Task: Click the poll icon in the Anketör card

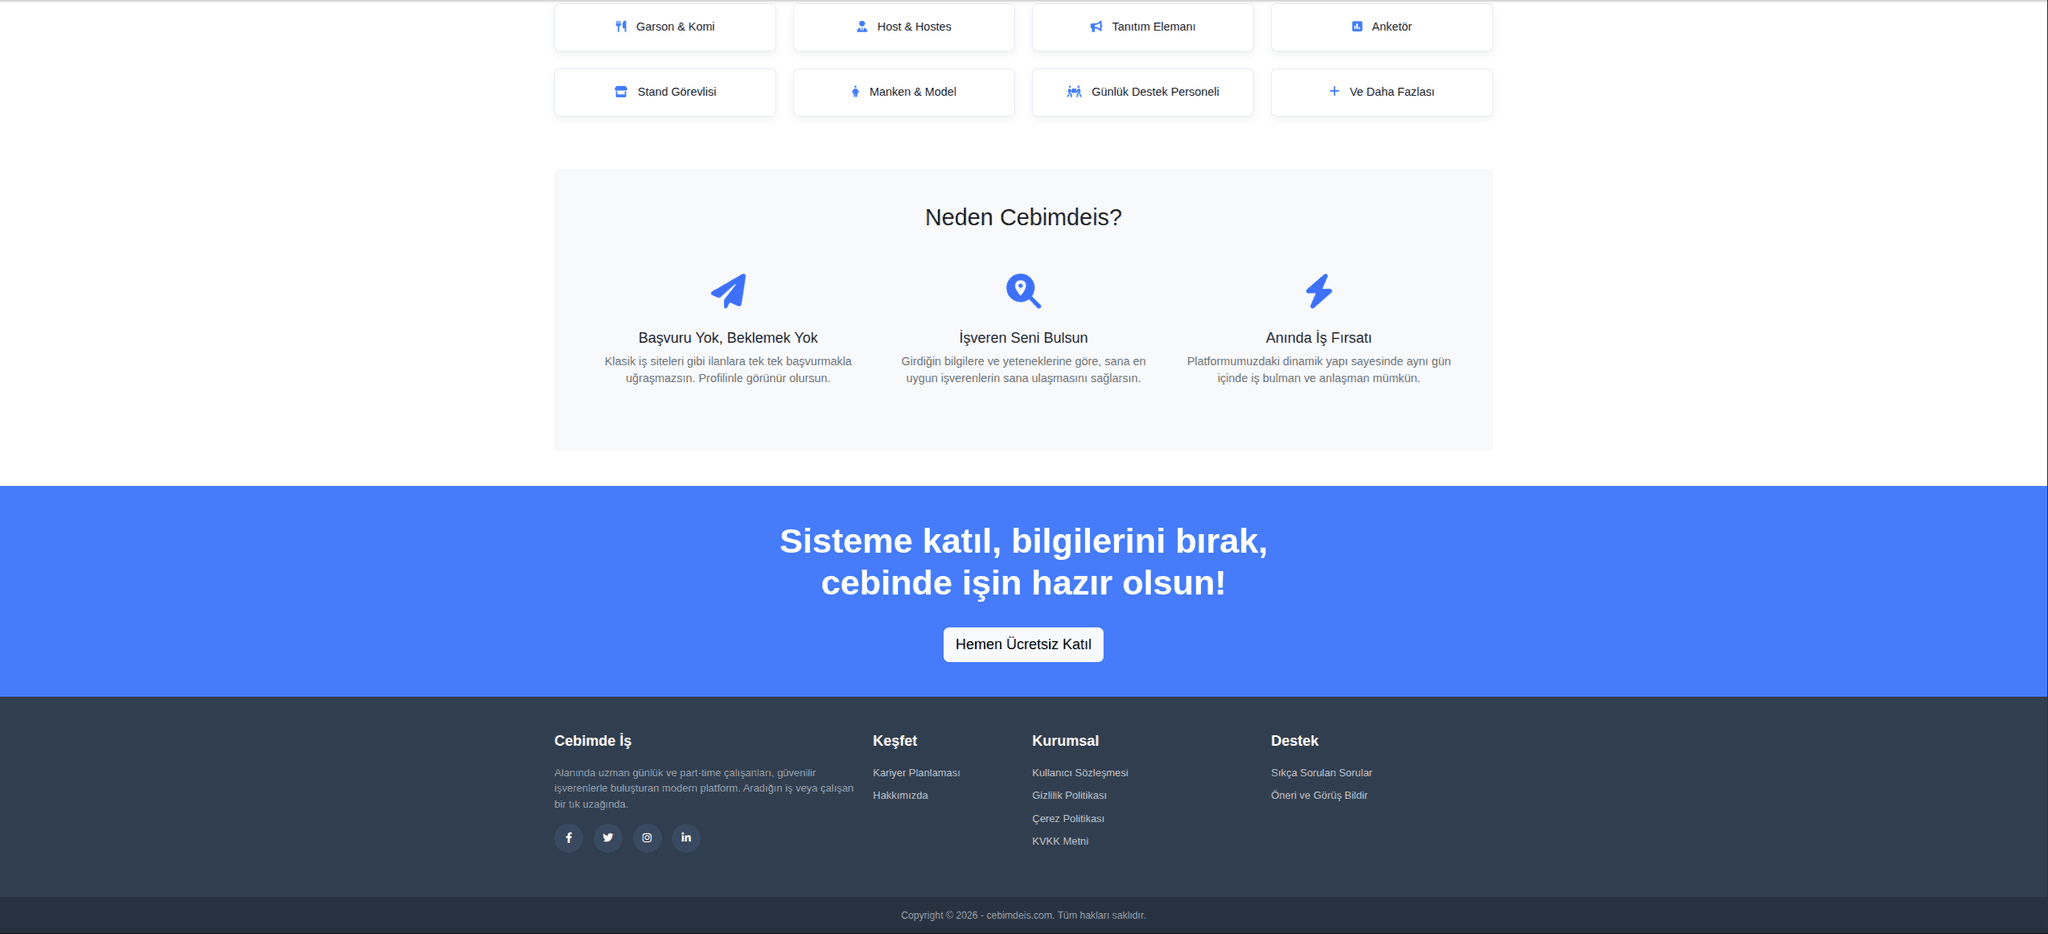Action: (1357, 27)
